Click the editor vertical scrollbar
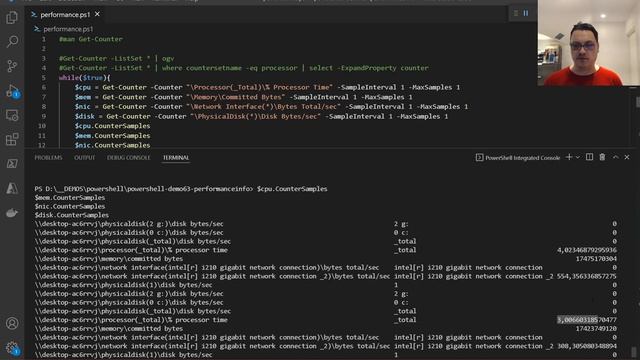 (637, 102)
